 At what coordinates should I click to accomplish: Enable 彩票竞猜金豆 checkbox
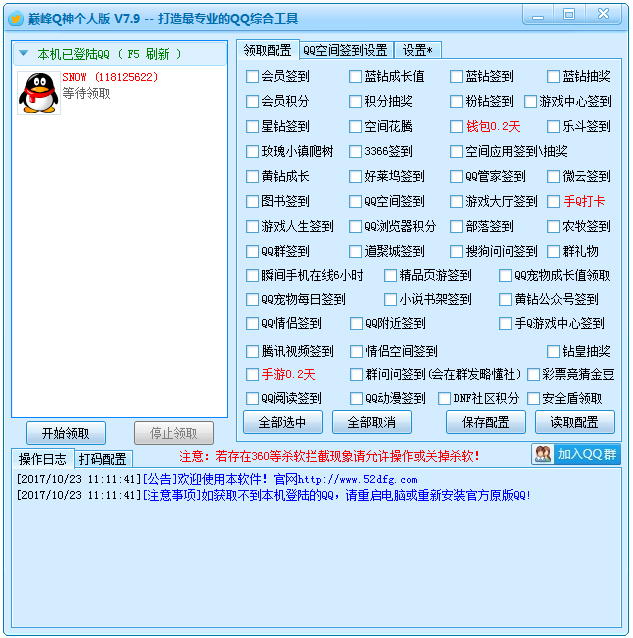tap(533, 374)
